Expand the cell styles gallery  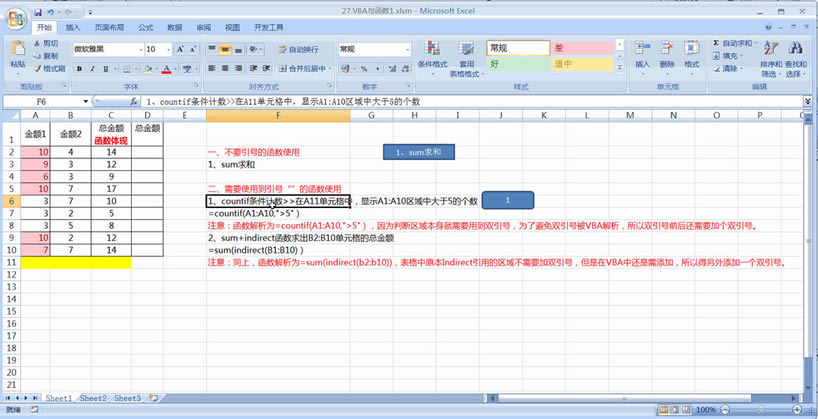click(620, 67)
